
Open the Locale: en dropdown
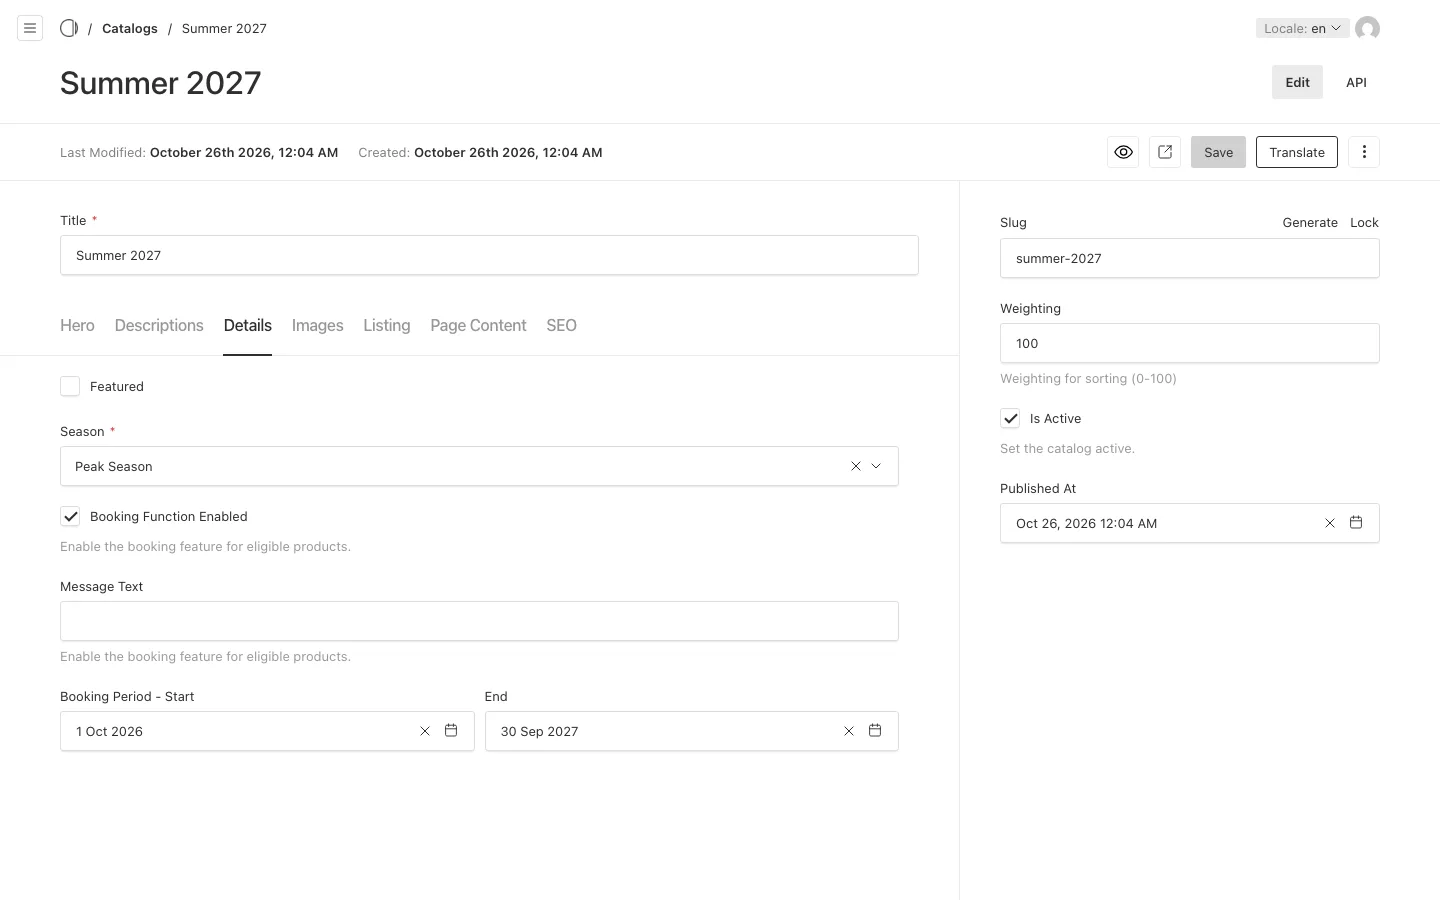1302,28
